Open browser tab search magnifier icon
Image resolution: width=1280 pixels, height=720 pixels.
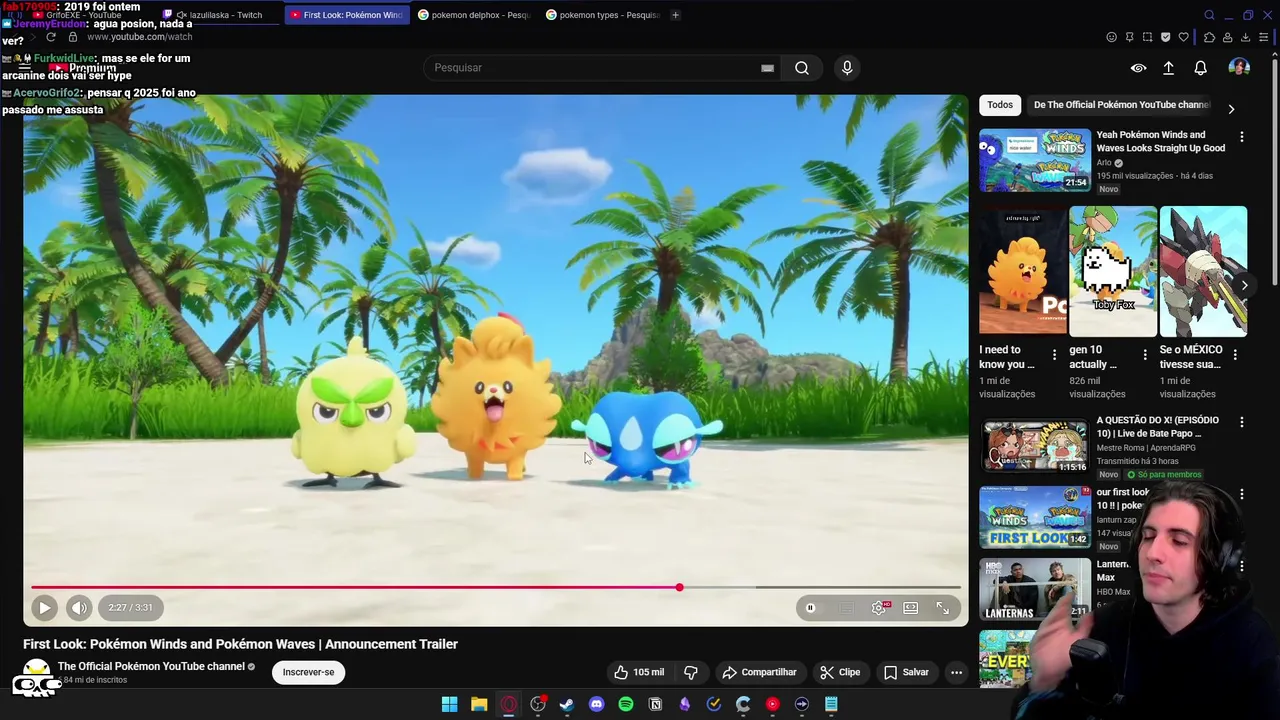tap(1209, 15)
